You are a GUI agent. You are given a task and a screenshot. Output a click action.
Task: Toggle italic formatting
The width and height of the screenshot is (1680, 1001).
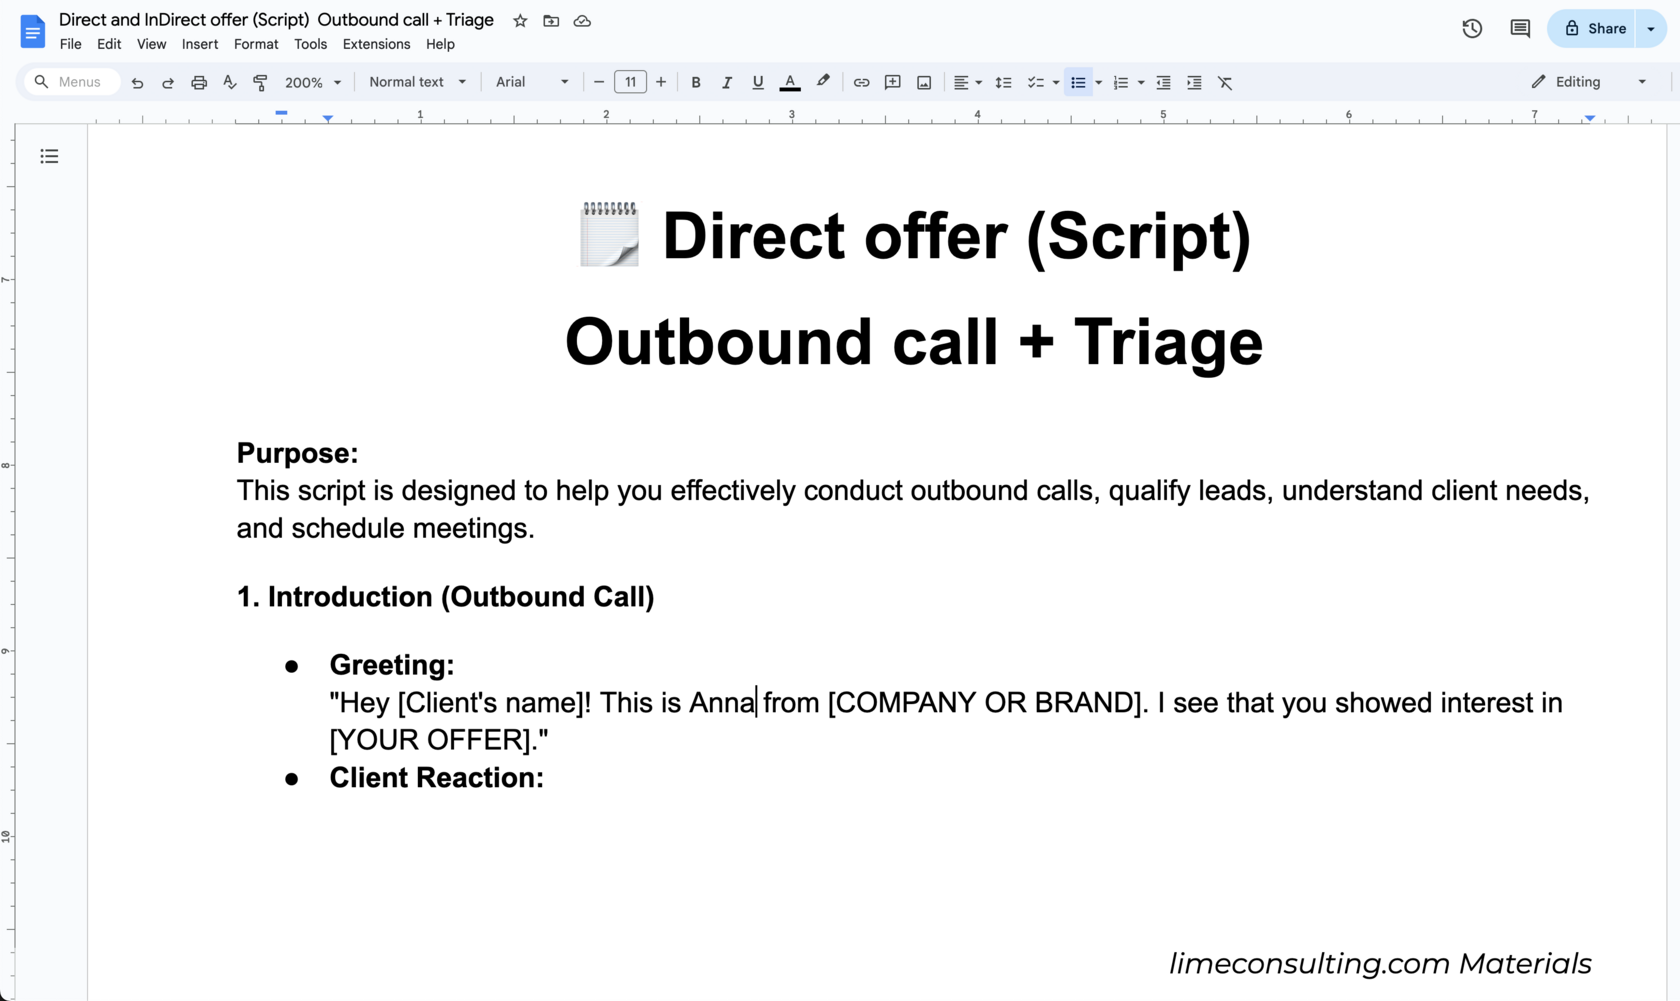click(727, 83)
